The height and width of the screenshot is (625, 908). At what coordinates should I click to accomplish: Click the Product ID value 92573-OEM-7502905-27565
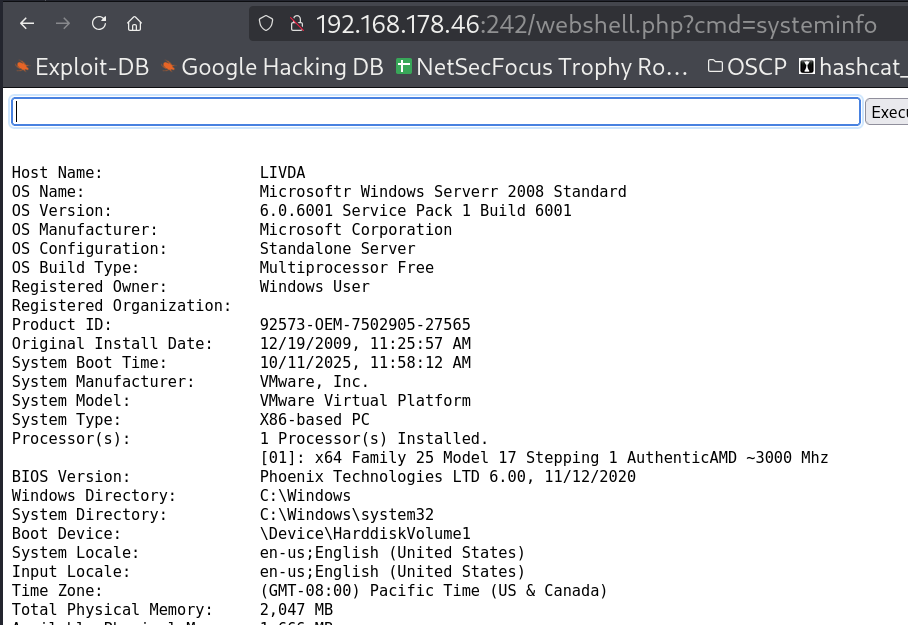[364, 325]
